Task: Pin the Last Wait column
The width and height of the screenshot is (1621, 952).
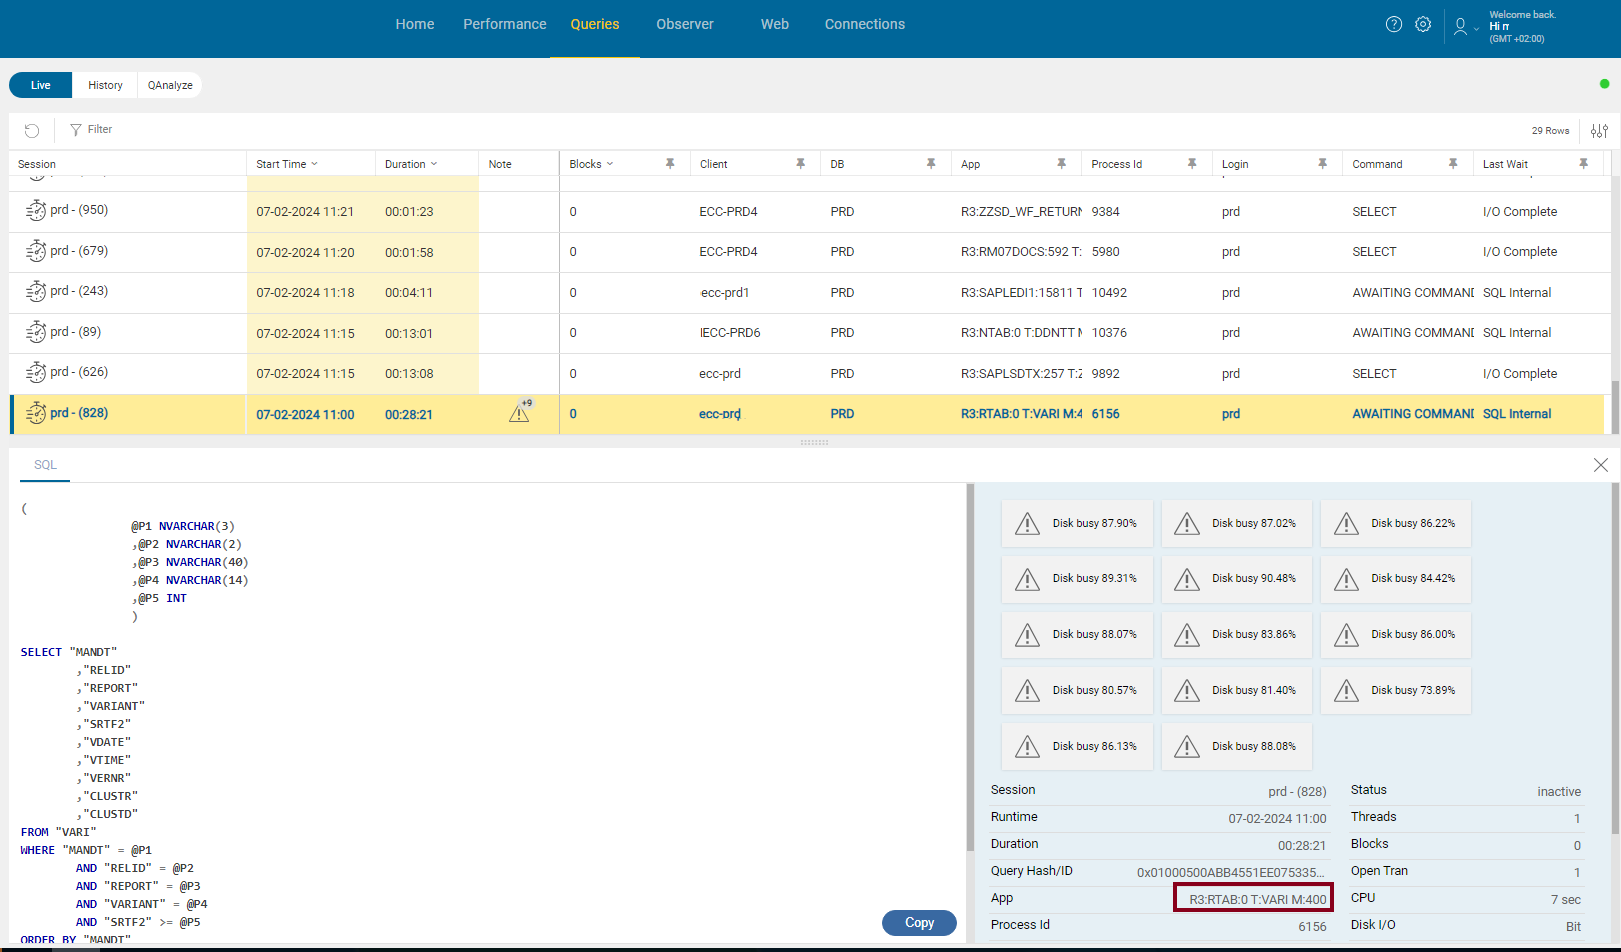Action: [1583, 163]
